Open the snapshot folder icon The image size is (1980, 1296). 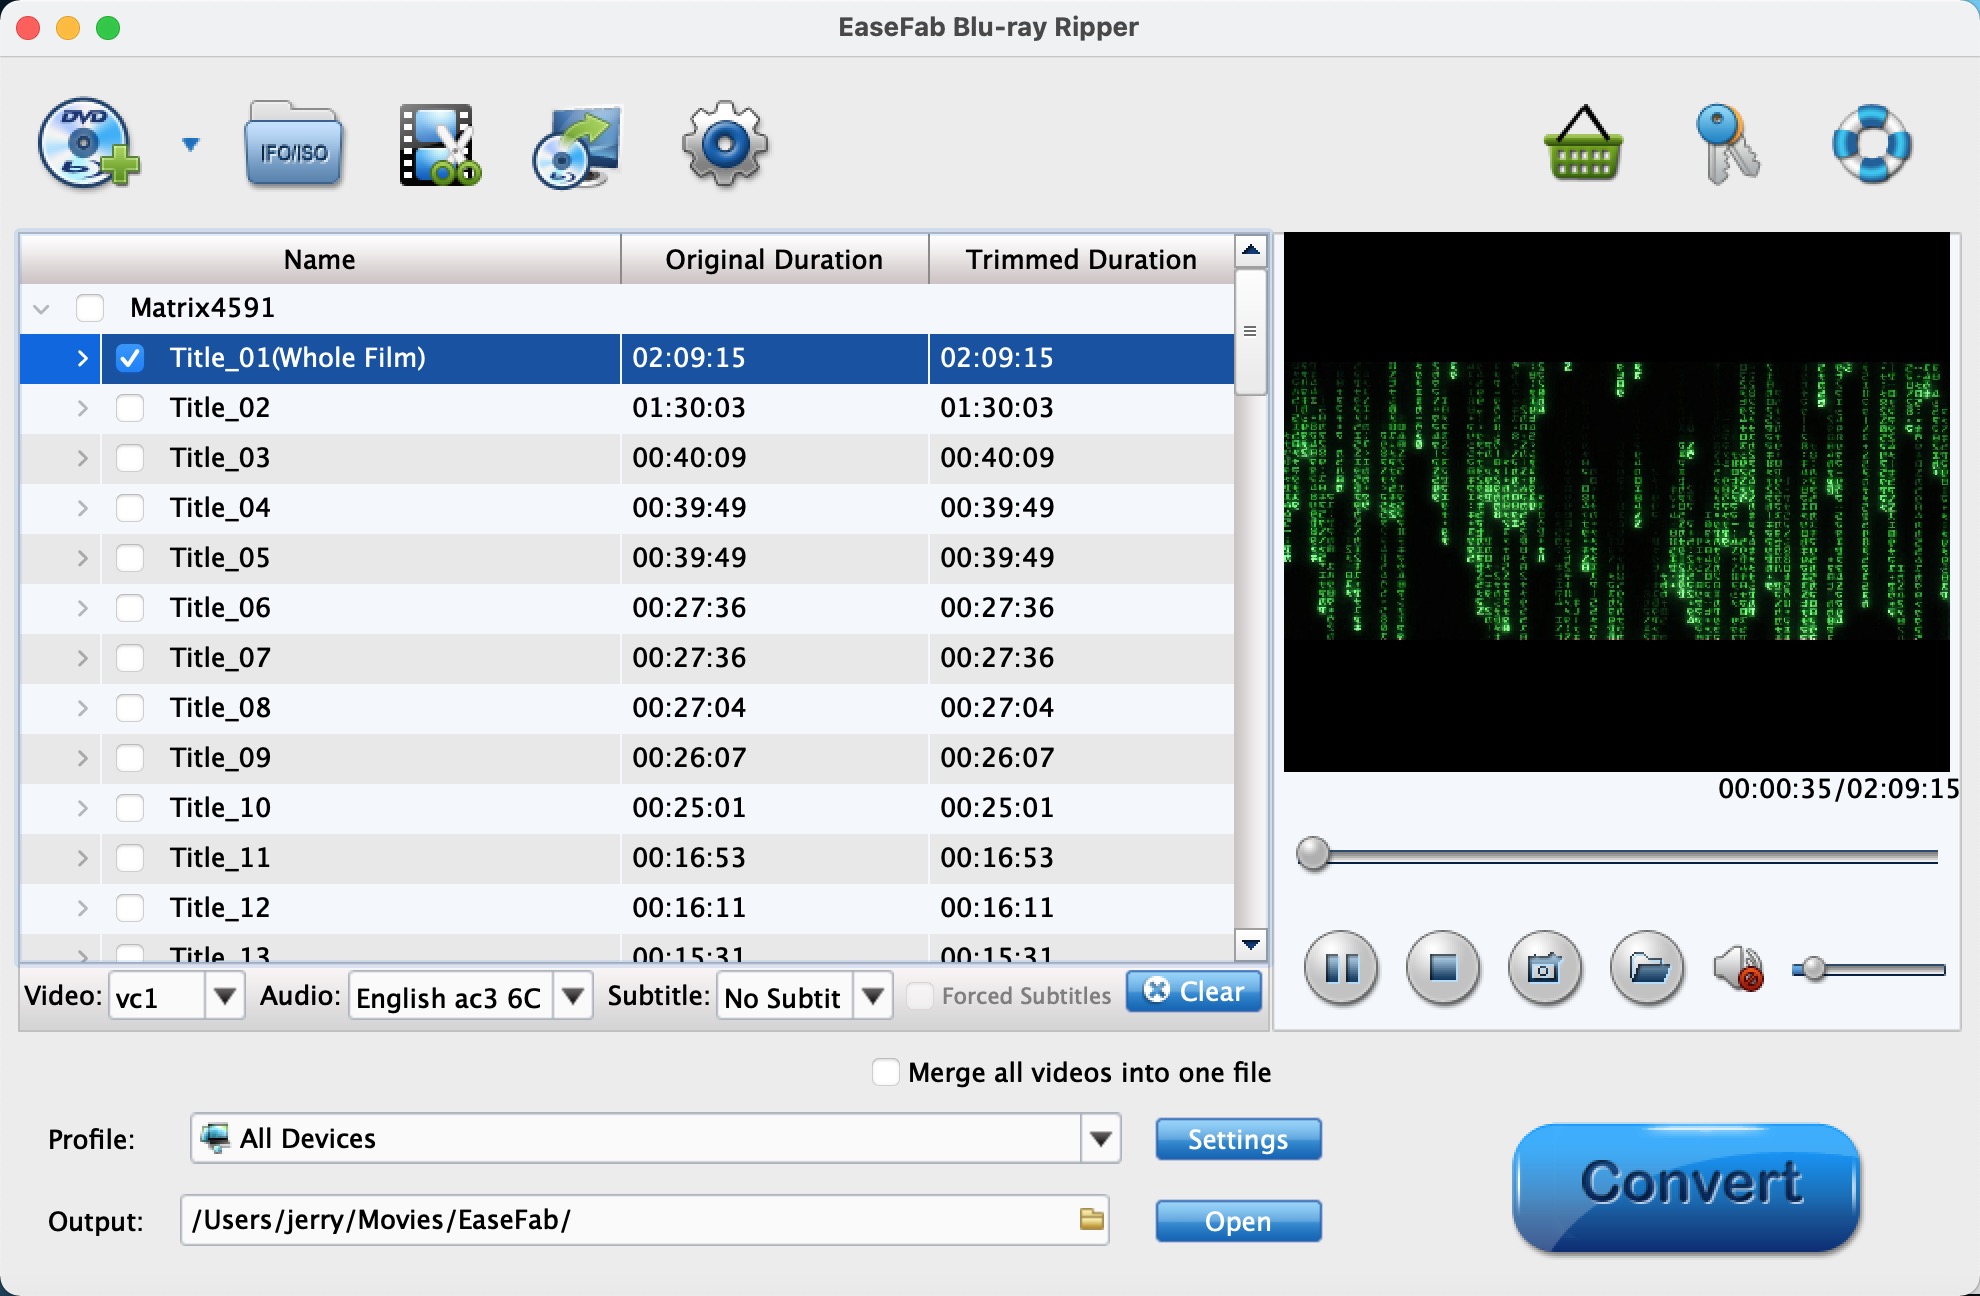1648,968
